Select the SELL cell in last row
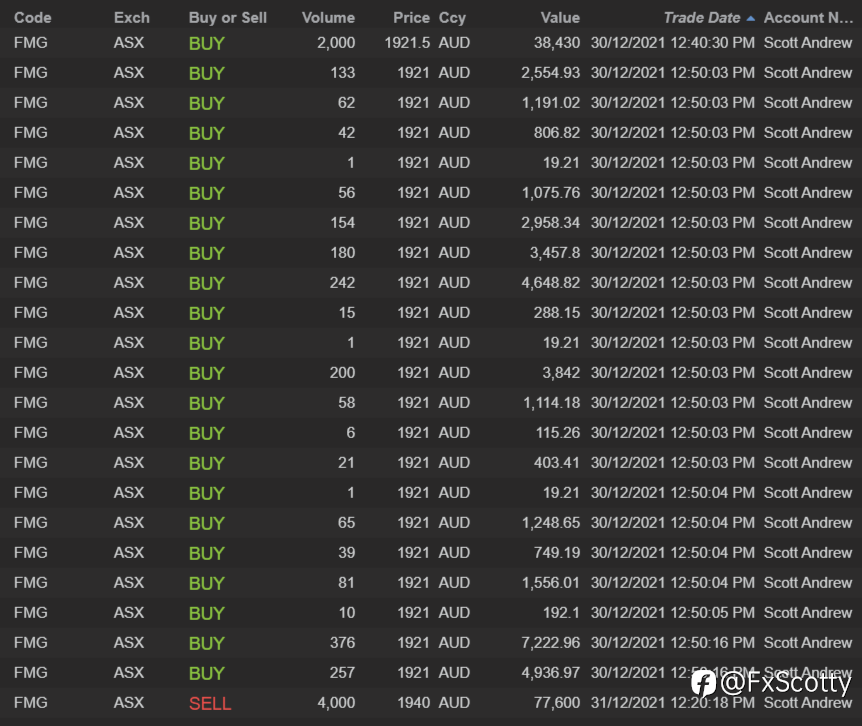862x726 pixels. click(210, 703)
